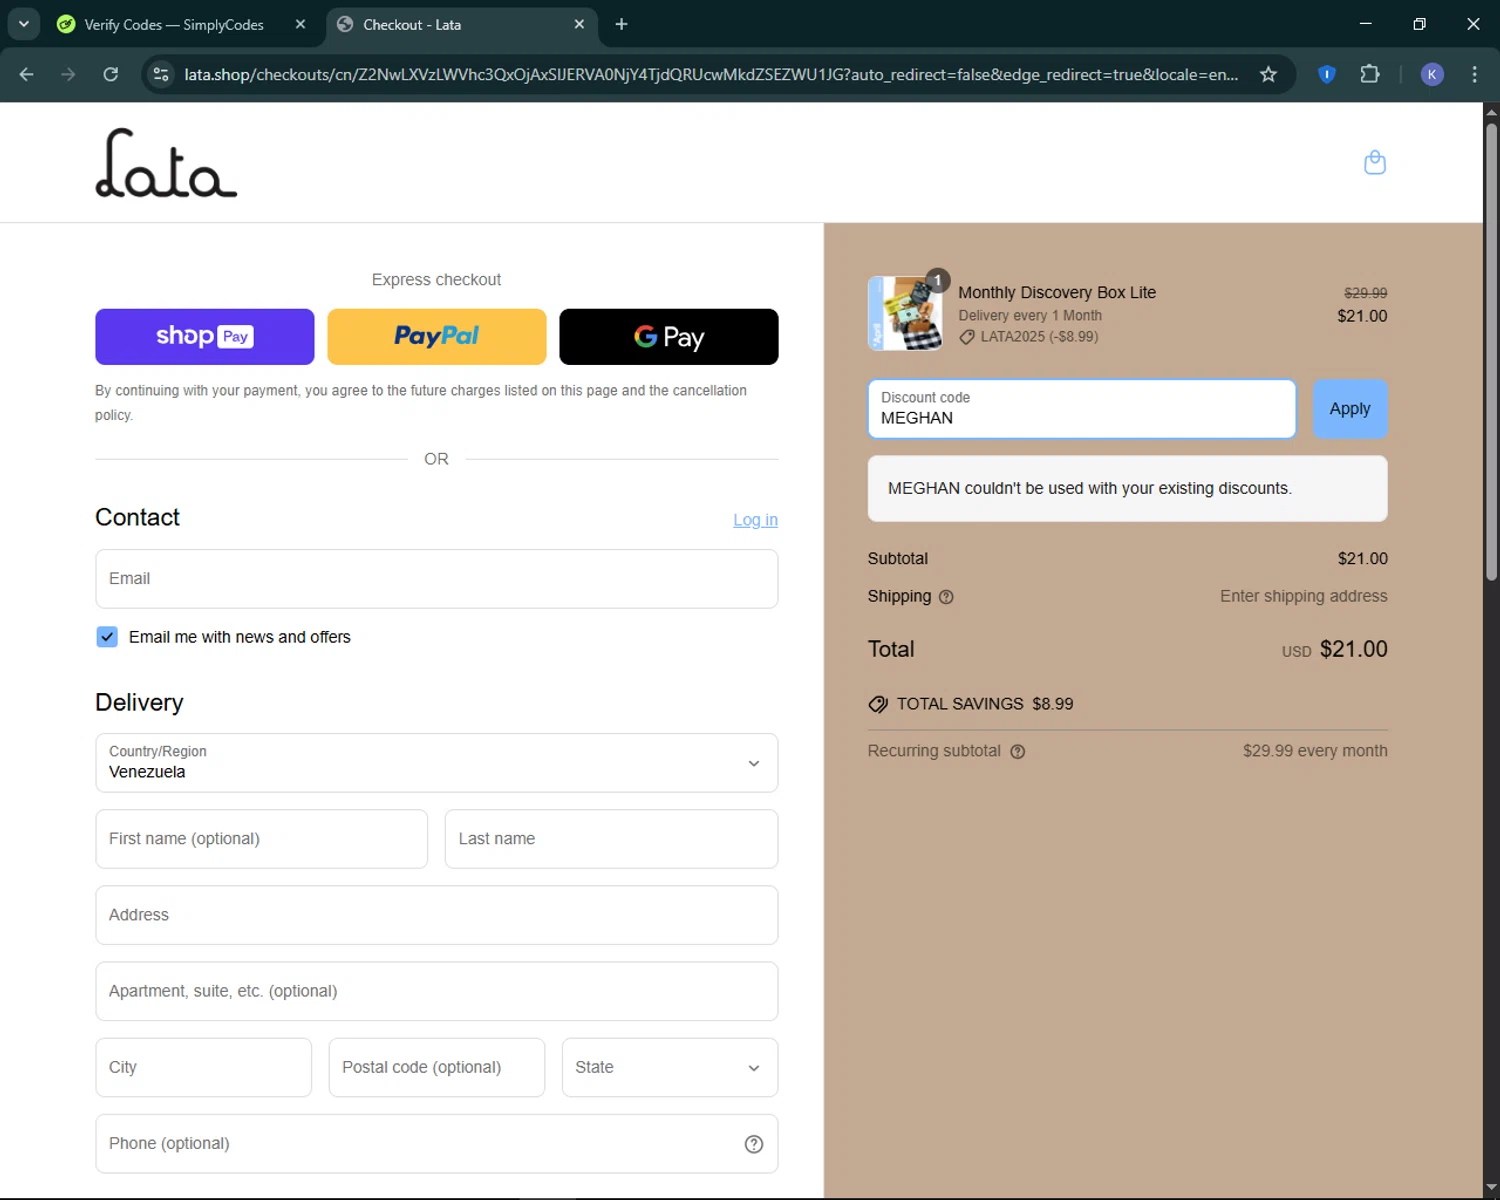Click the Phone field help icon
This screenshot has height=1200, width=1500.
[x=754, y=1144]
